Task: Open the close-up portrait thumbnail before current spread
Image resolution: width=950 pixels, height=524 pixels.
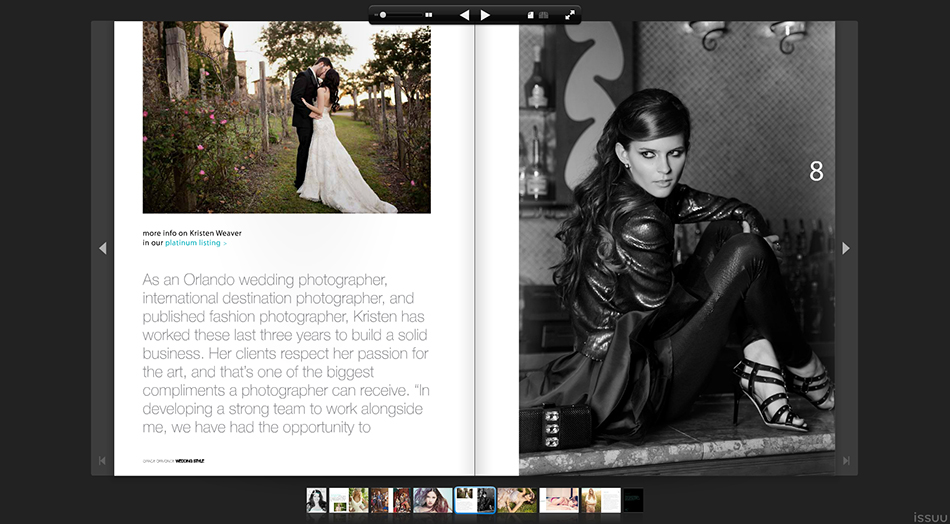Action: (x=433, y=500)
